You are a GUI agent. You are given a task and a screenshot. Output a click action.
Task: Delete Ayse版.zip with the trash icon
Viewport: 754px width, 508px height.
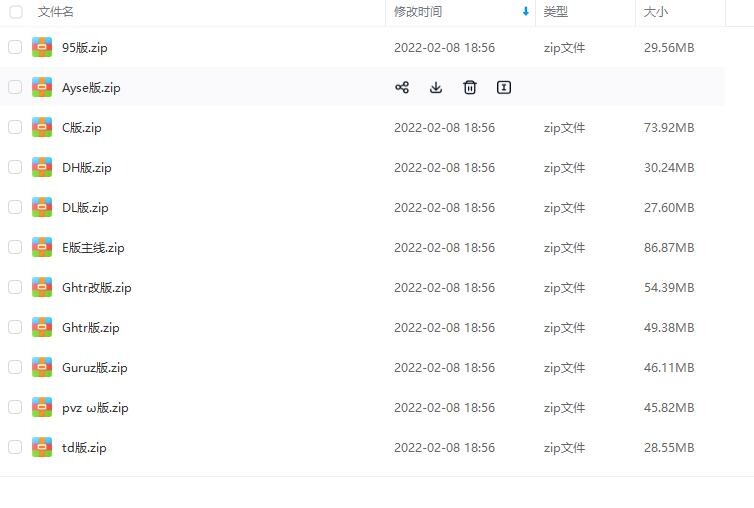coord(470,88)
